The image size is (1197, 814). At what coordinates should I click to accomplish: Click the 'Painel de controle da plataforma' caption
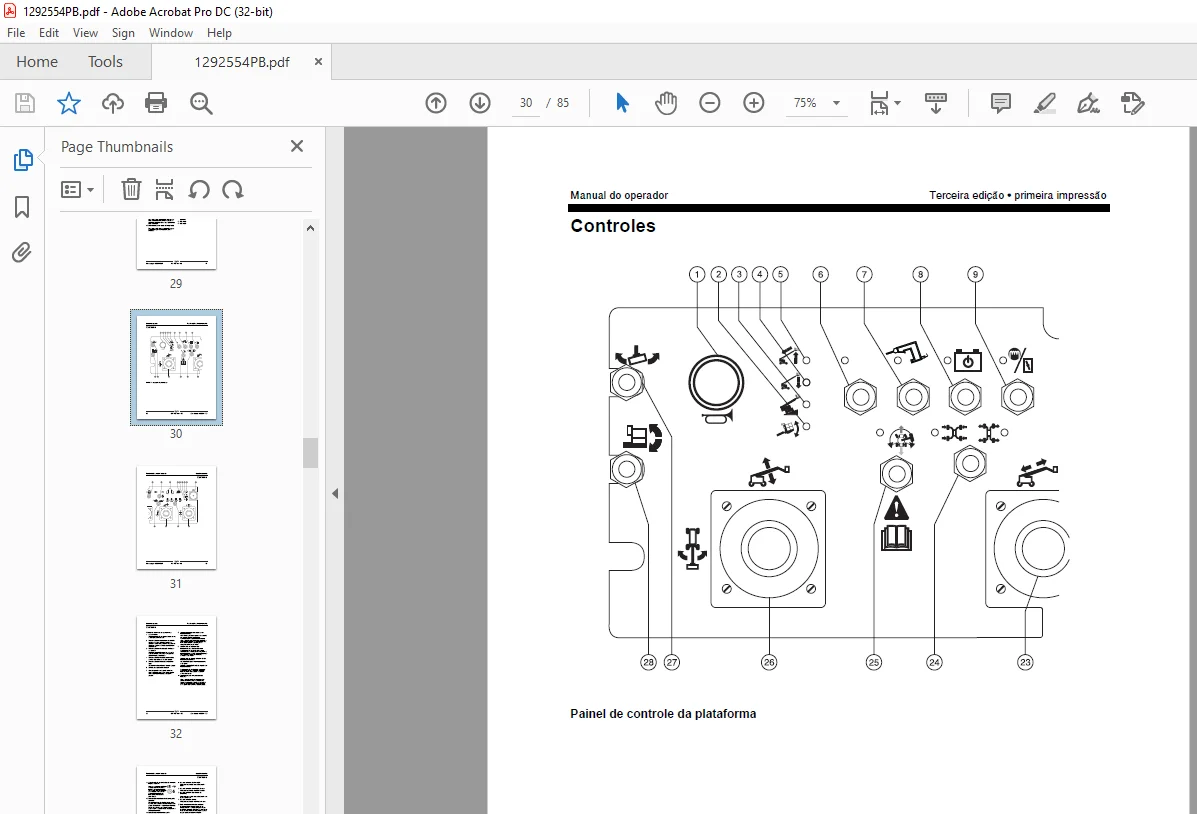(663, 714)
